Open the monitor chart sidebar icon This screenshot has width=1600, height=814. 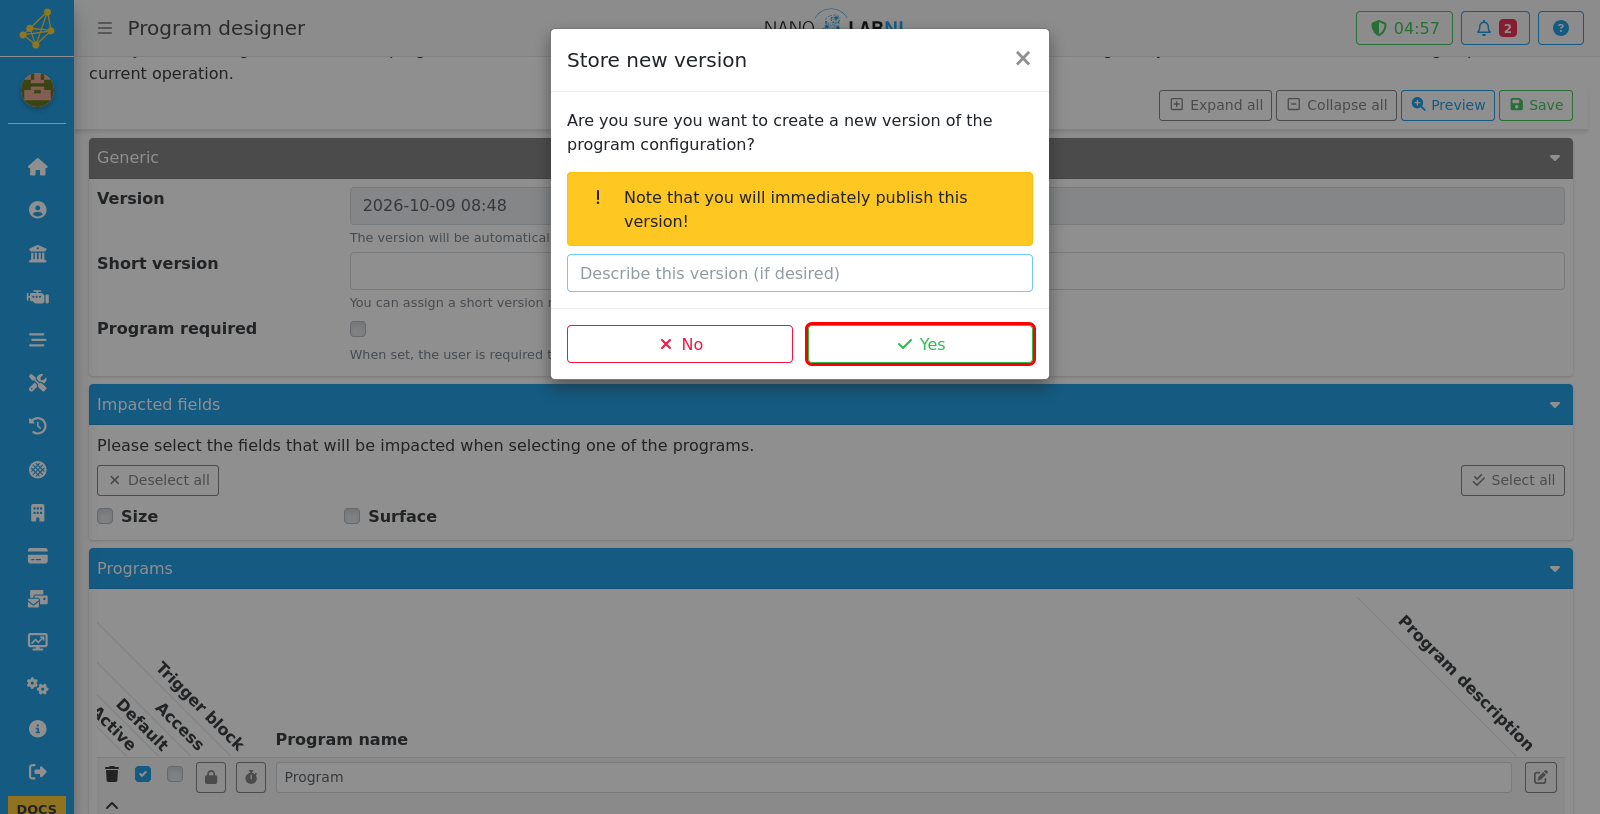click(x=38, y=642)
